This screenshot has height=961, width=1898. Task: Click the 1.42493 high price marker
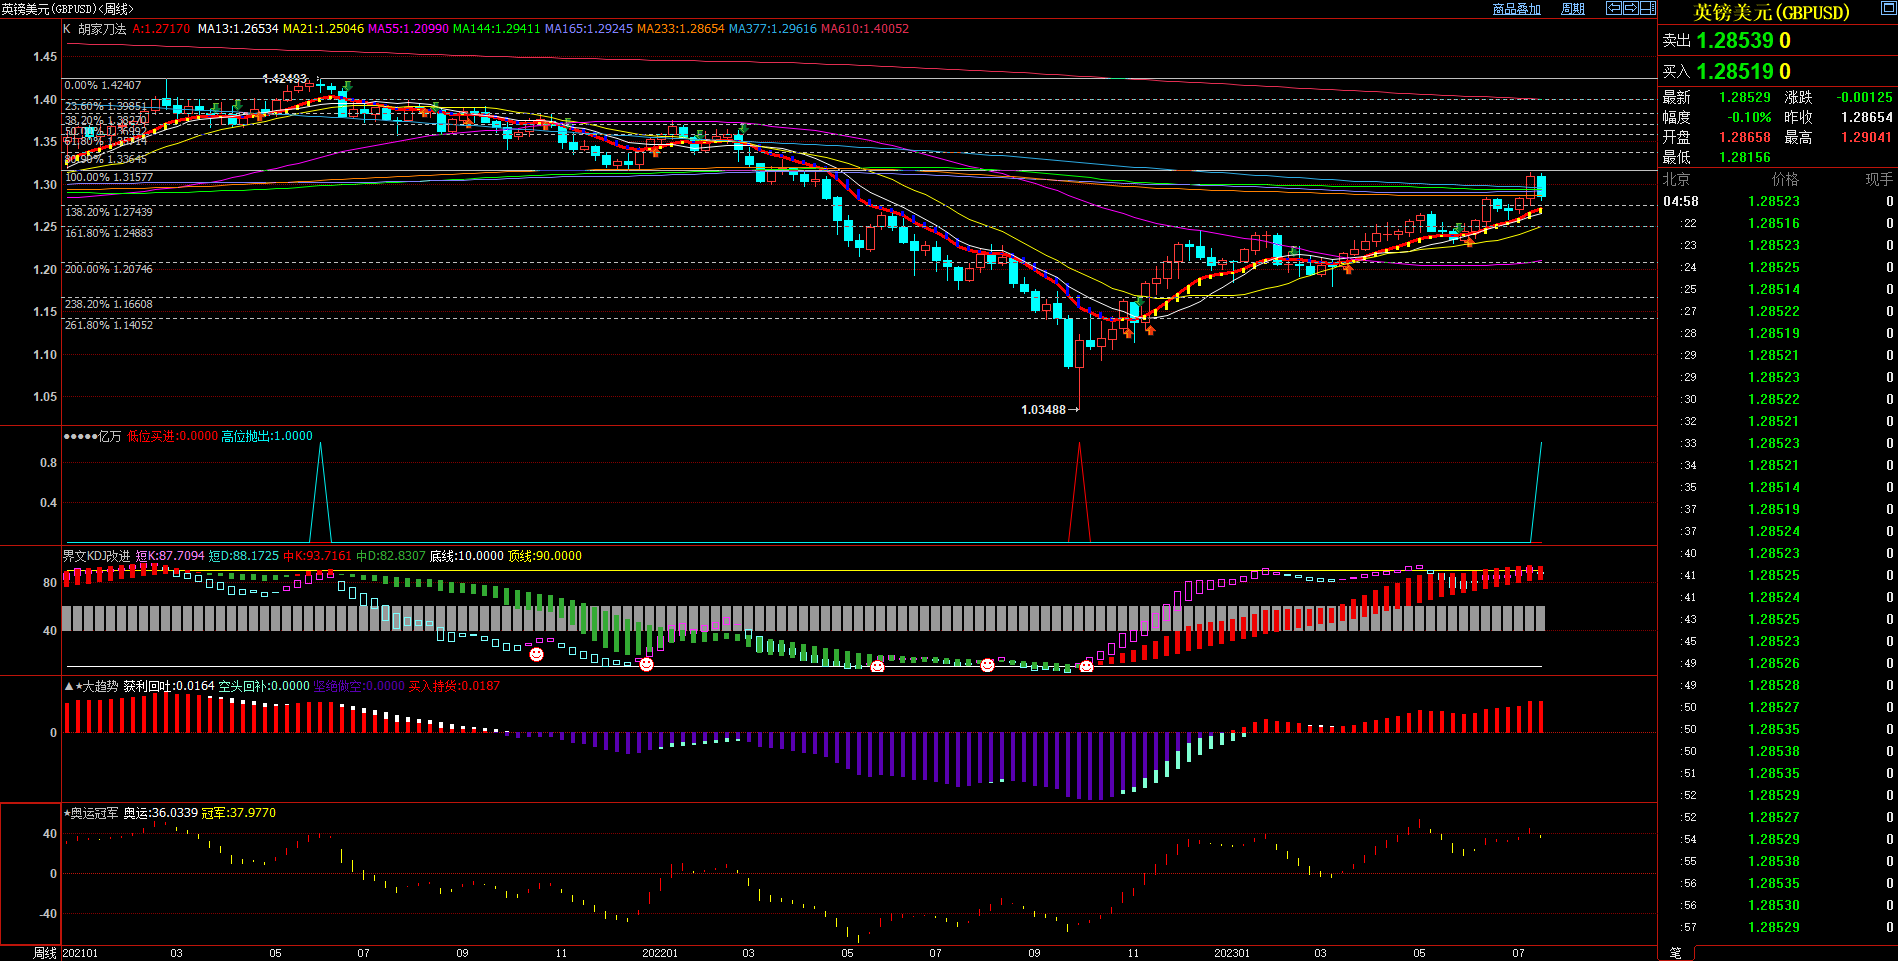[x=285, y=79]
